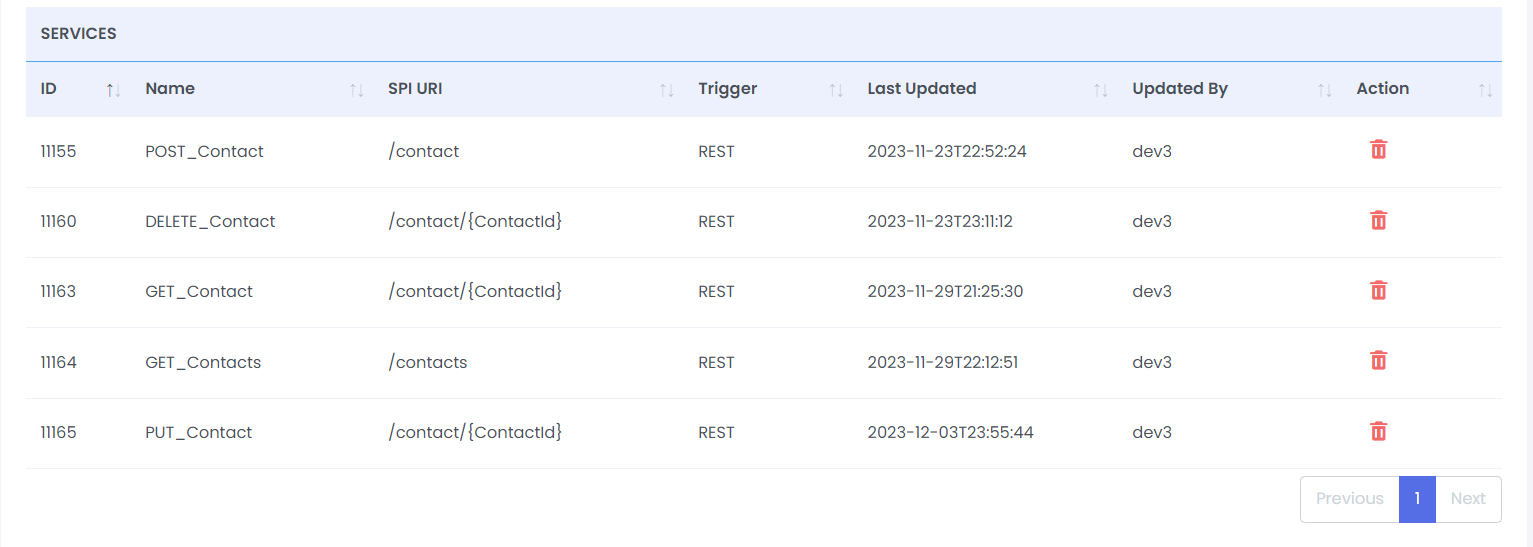Screen dimensions: 1533x547
Task: Open the POST_Contact service name
Action: [204, 152]
